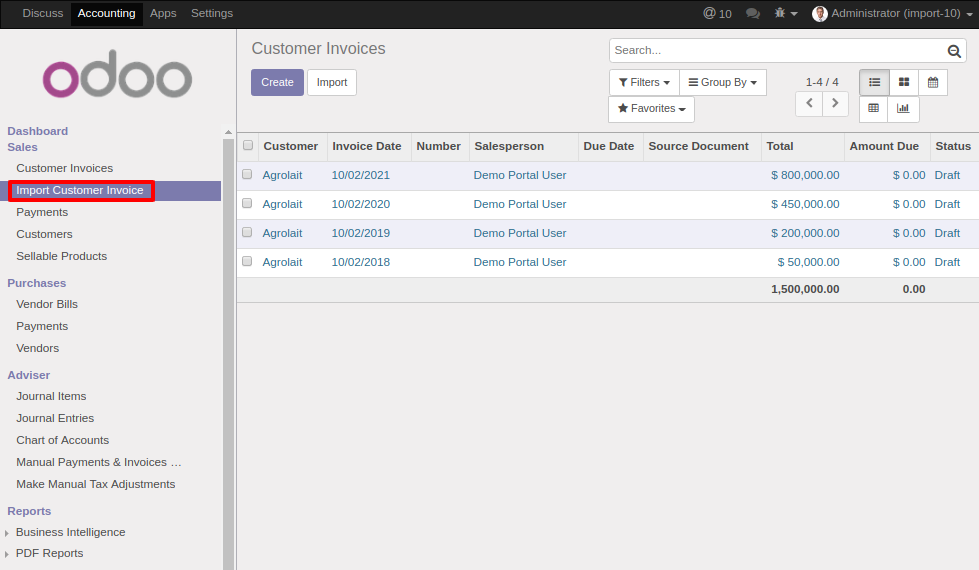This screenshot has height=570, width=979.
Task: Open the pivot table view
Action: pos(874,109)
